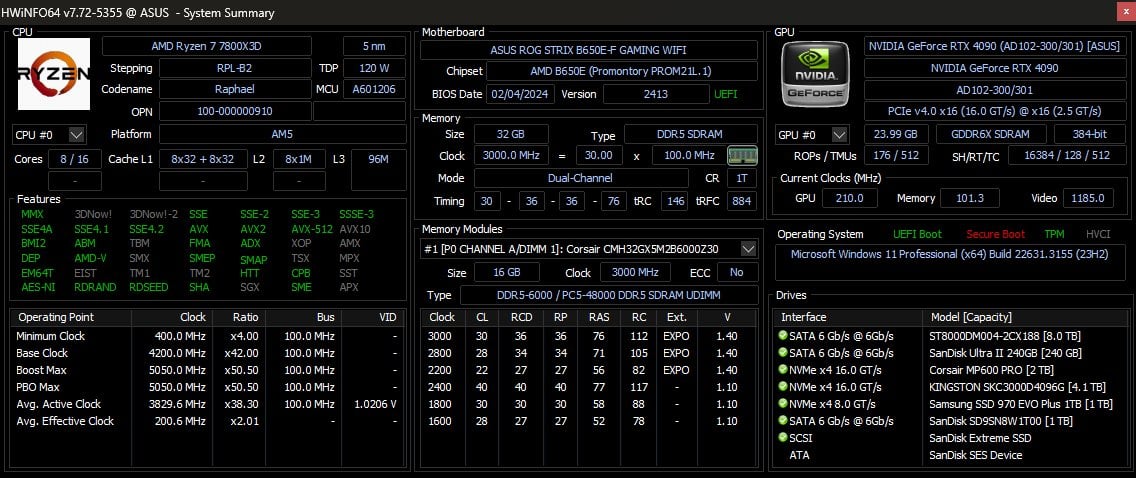Select the 1600 MHz timing row
Viewport: 1136px width, 478px height.
click(589, 421)
